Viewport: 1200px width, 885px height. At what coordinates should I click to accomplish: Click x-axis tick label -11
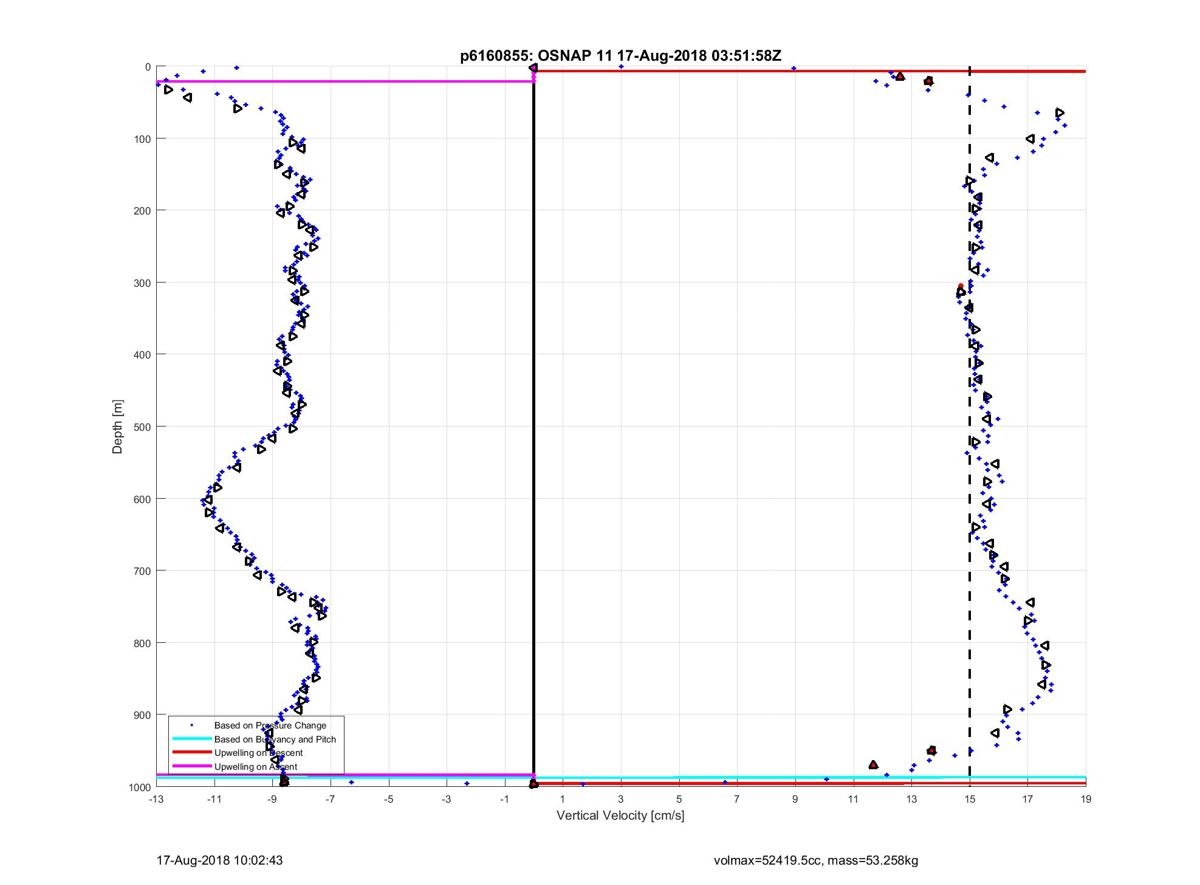(214, 799)
